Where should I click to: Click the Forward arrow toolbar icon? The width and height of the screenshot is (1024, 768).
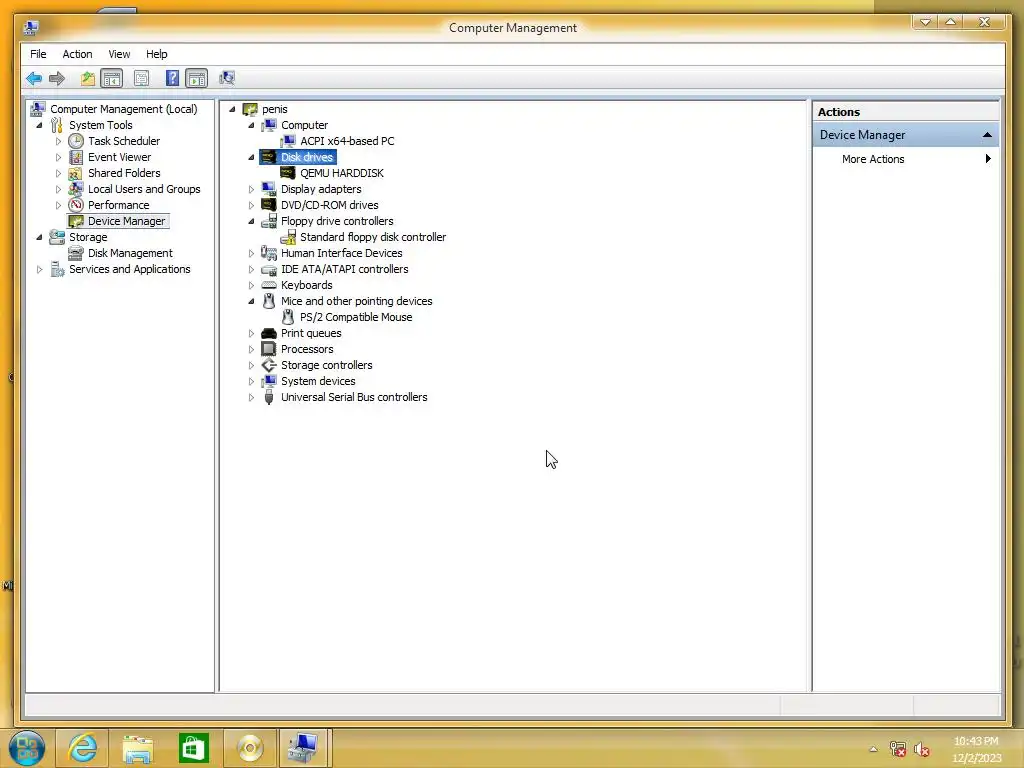pyautogui.click(x=57, y=79)
